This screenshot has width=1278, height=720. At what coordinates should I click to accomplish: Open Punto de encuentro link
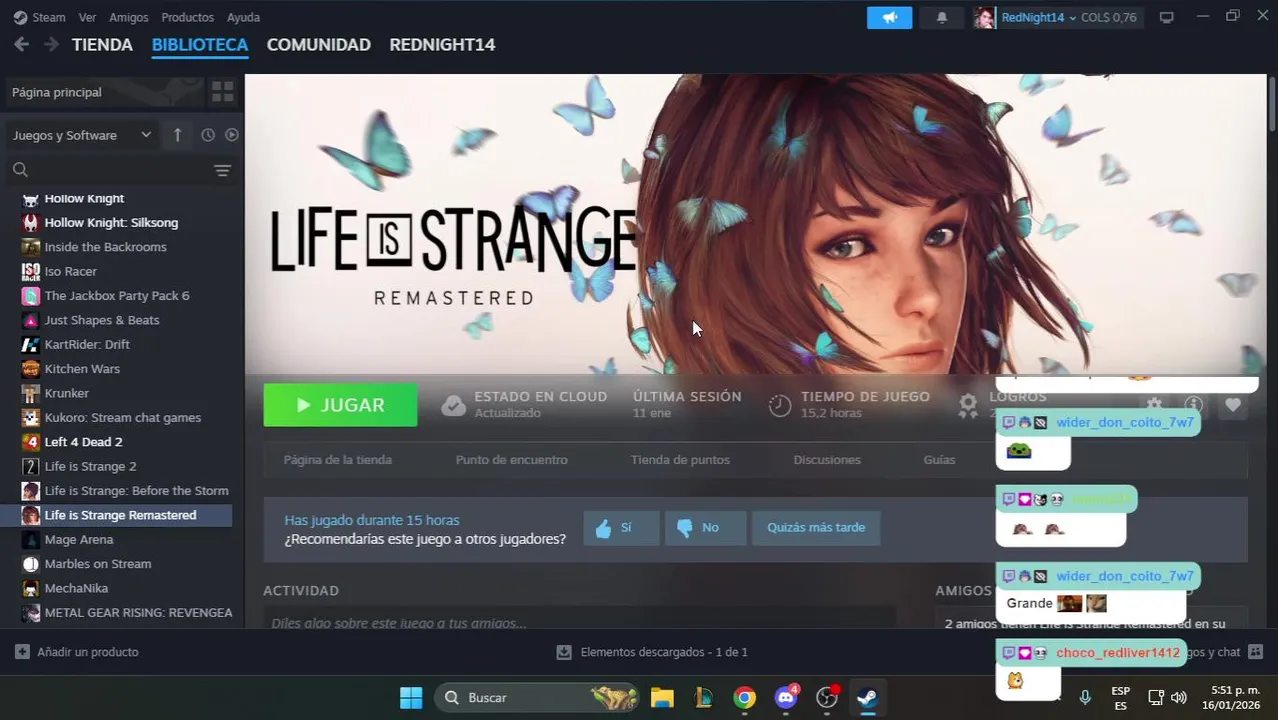point(511,460)
